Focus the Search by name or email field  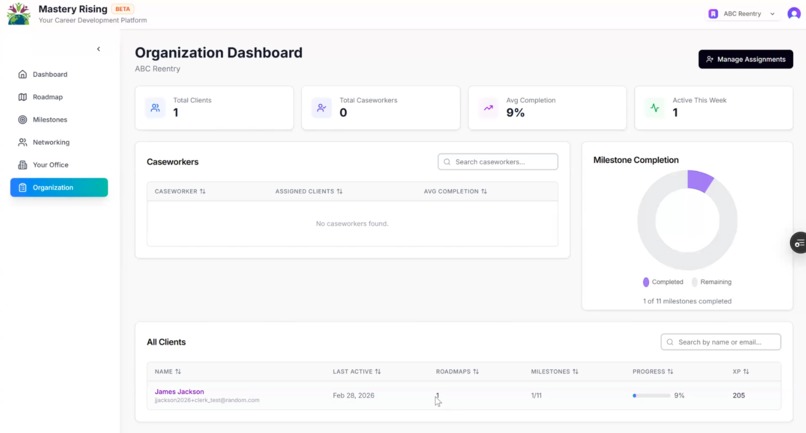(x=720, y=342)
